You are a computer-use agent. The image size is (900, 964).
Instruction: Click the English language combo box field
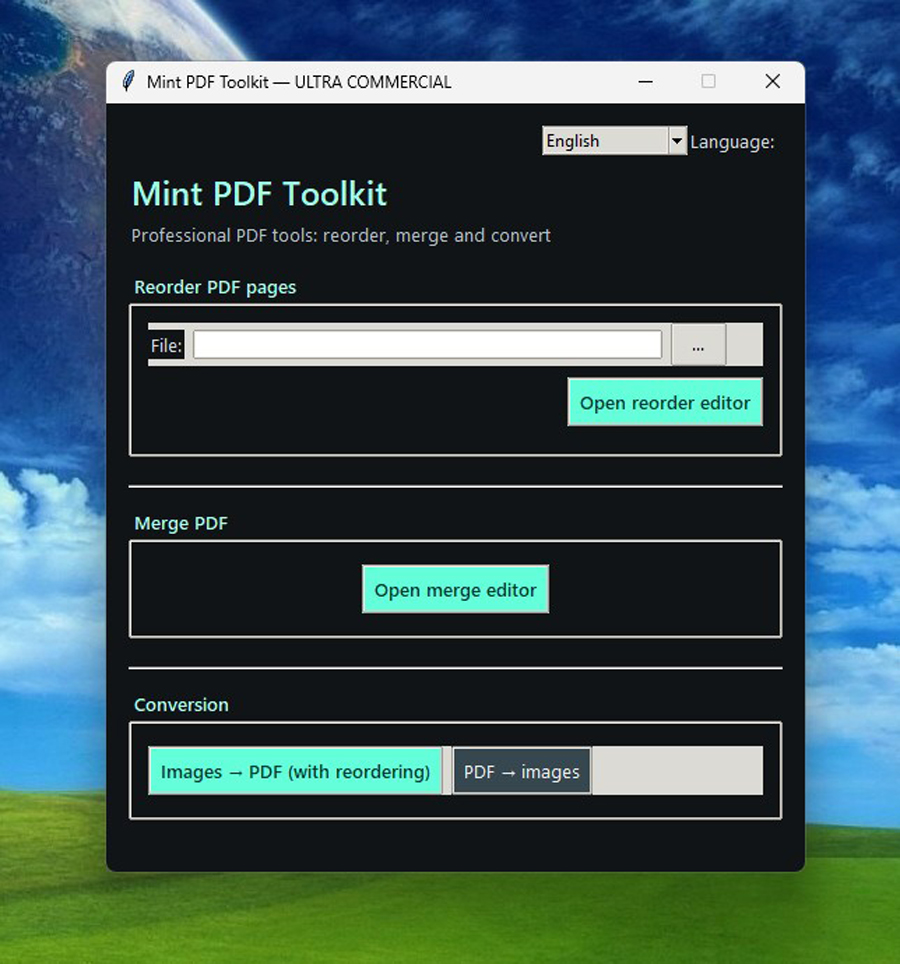(x=604, y=141)
